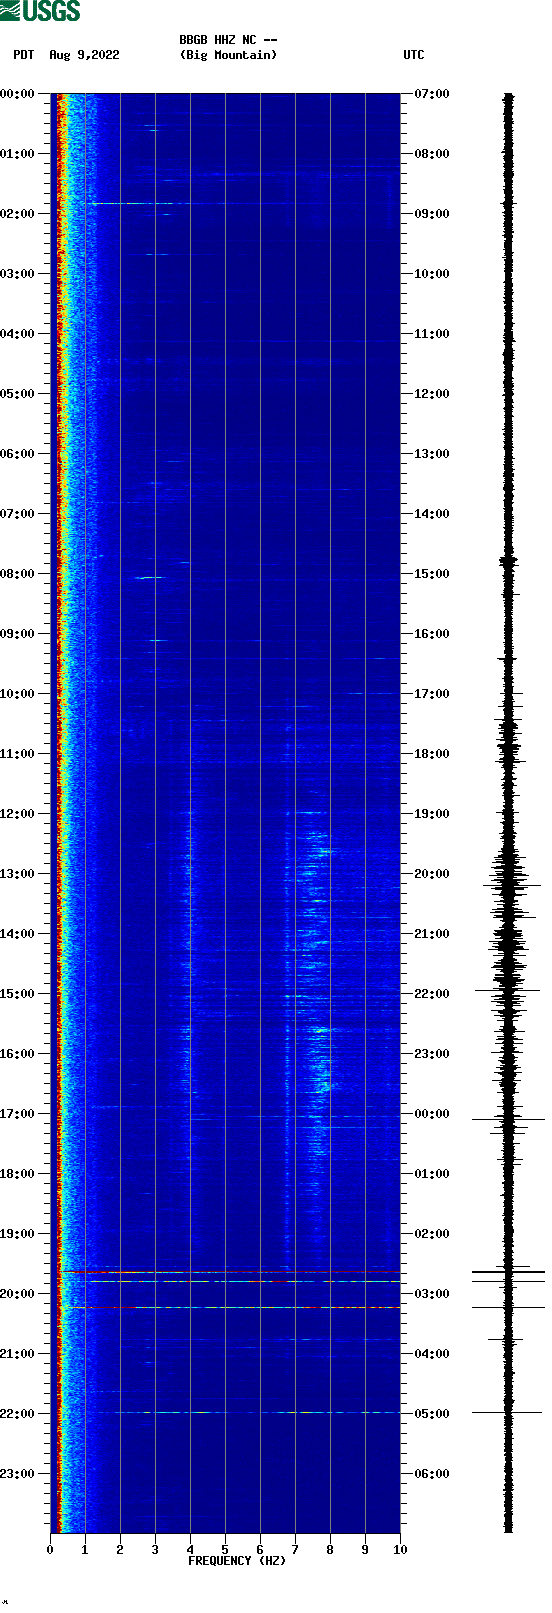Click the PDT time label 06:00
This screenshot has width=552, height=1613.
[x=18, y=454]
